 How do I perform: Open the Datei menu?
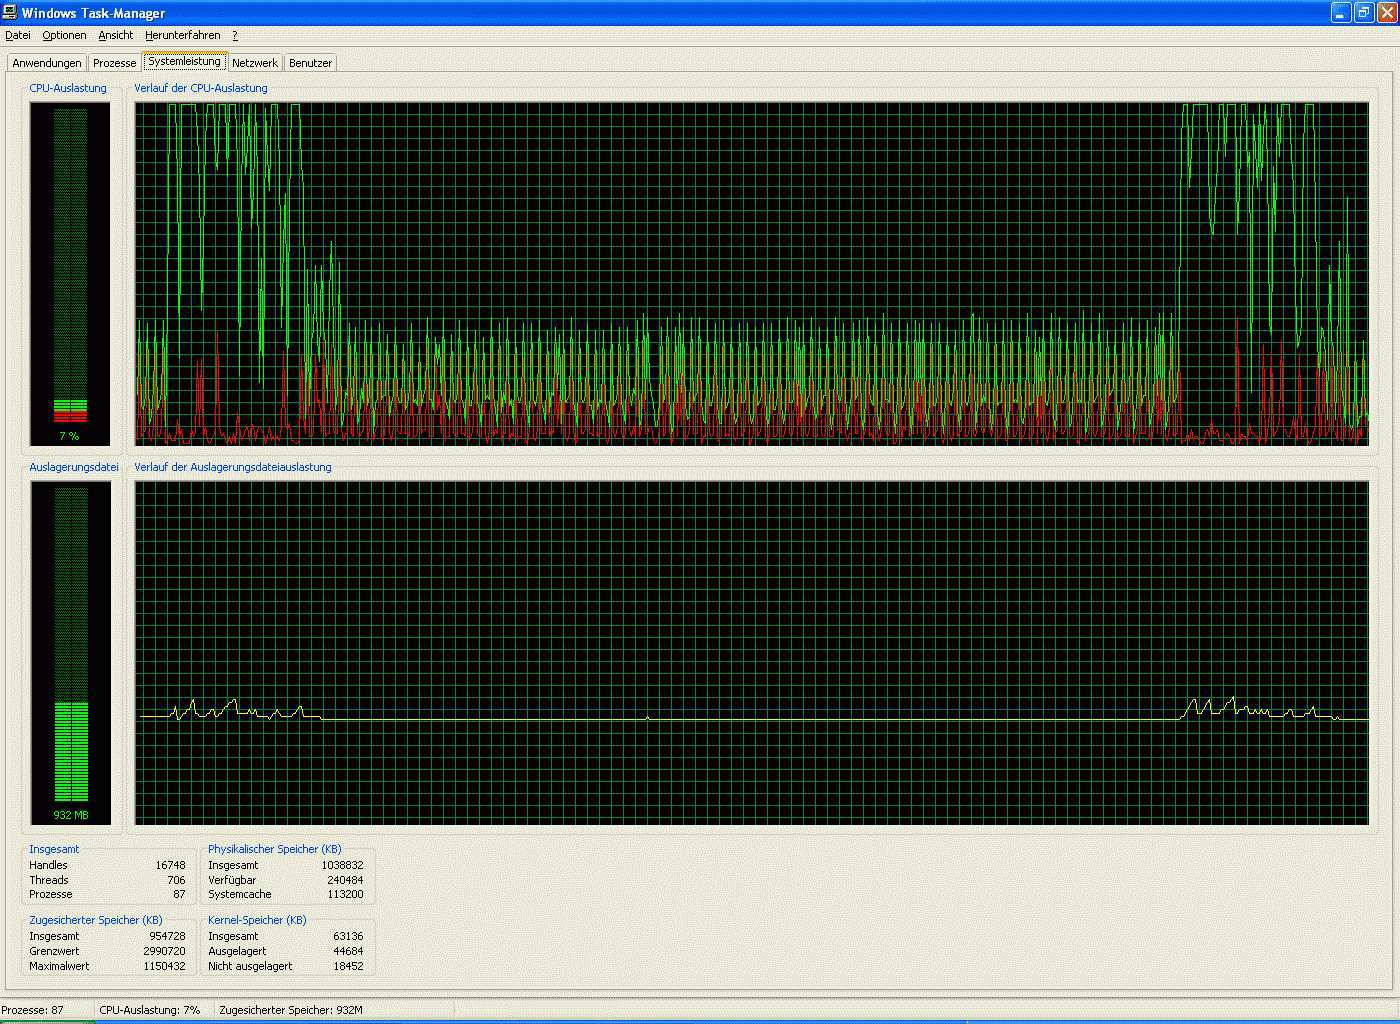click(x=18, y=35)
